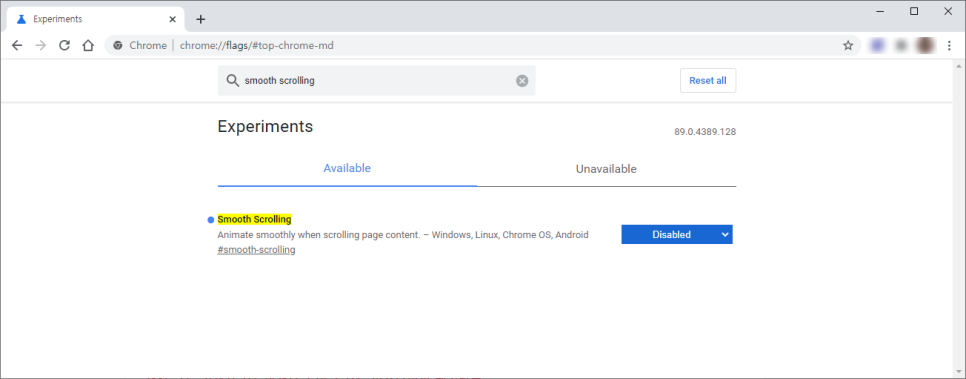Switch to the Available tab
The width and height of the screenshot is (966, 379).
pyautogui.click(x=347, y=168)
